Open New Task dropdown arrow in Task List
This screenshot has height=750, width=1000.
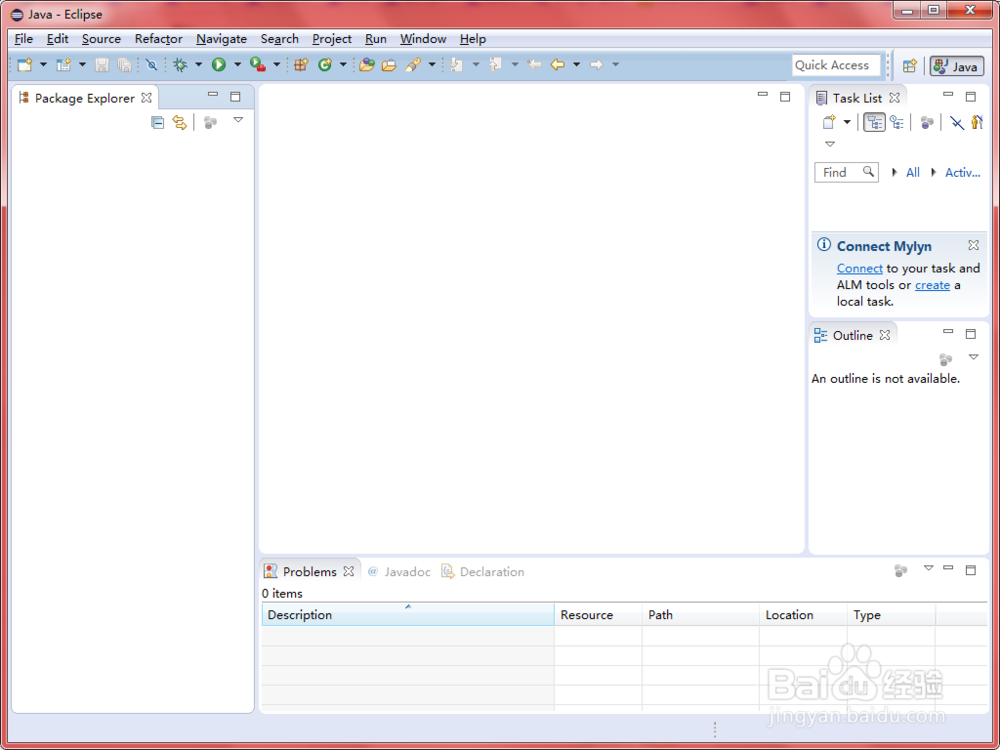(847, 122)
